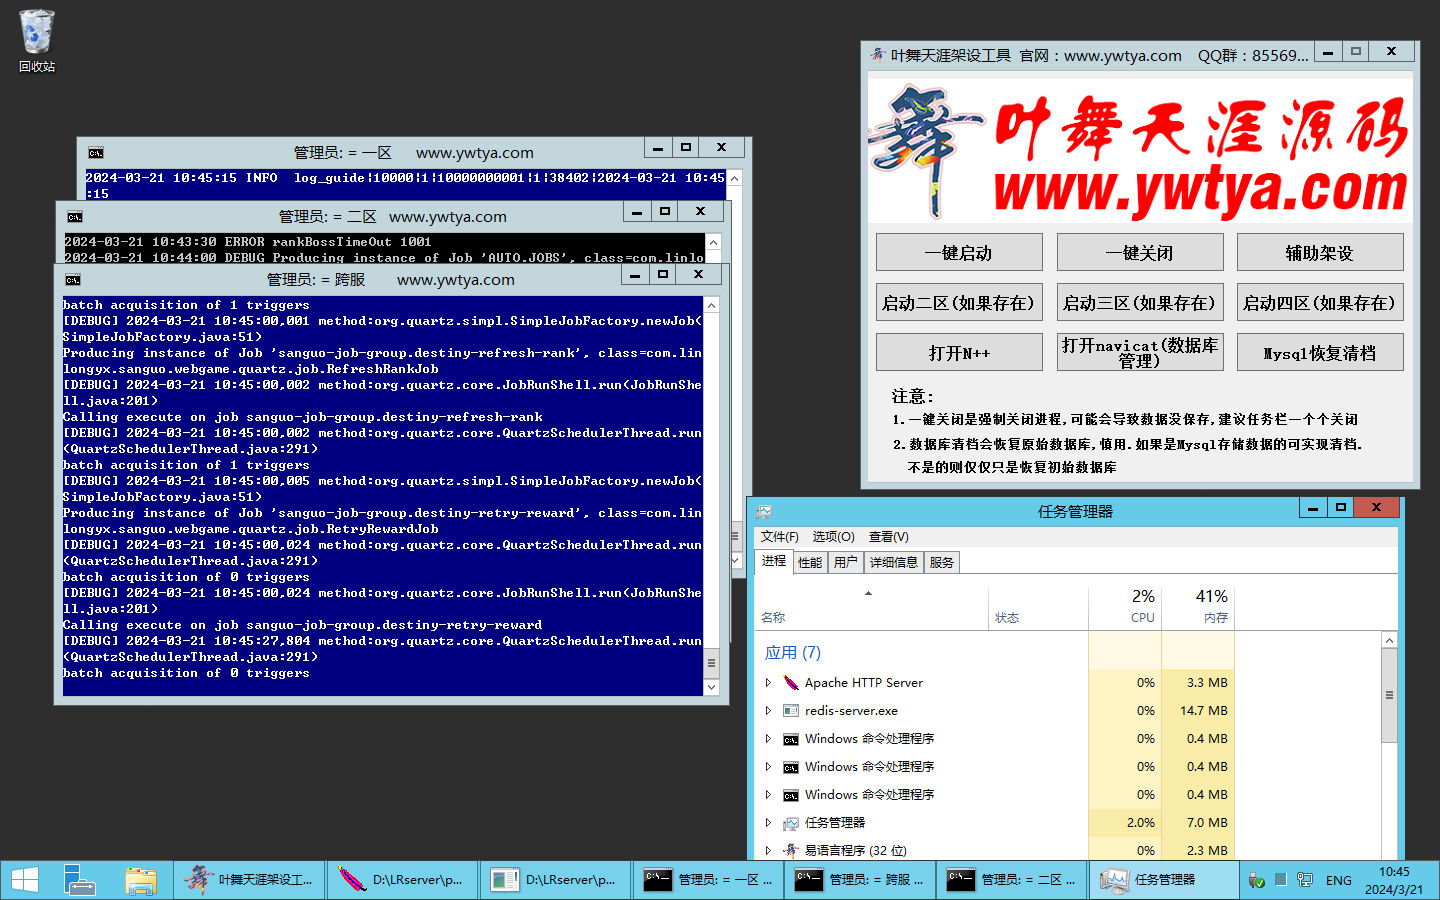This screenshot has height=900, width=1440.
Task: Click 启动三区(如果存在) button
Action: (1140, 303)
